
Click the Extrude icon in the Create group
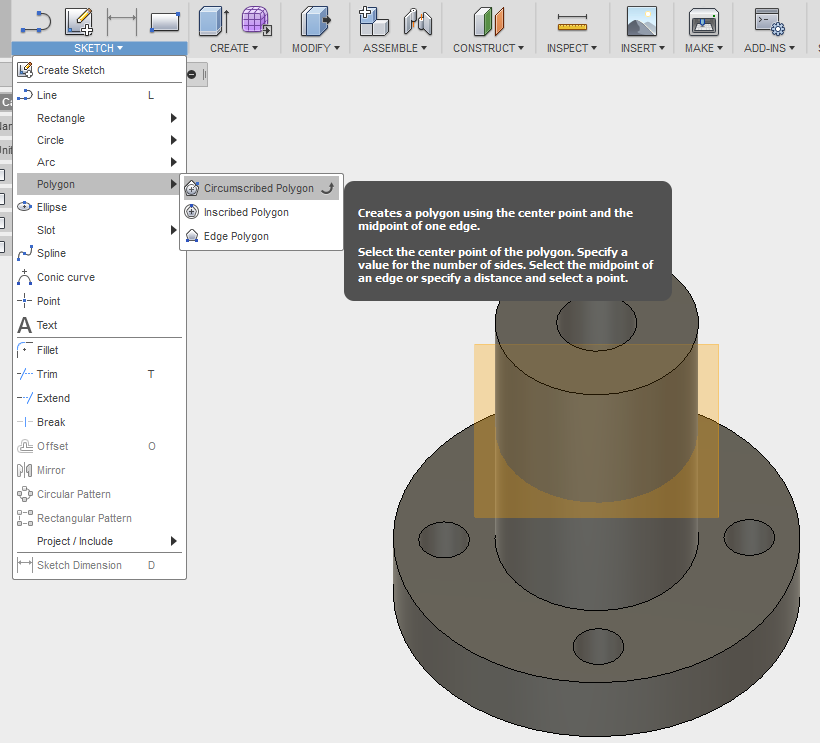click(x=213, y=20)
